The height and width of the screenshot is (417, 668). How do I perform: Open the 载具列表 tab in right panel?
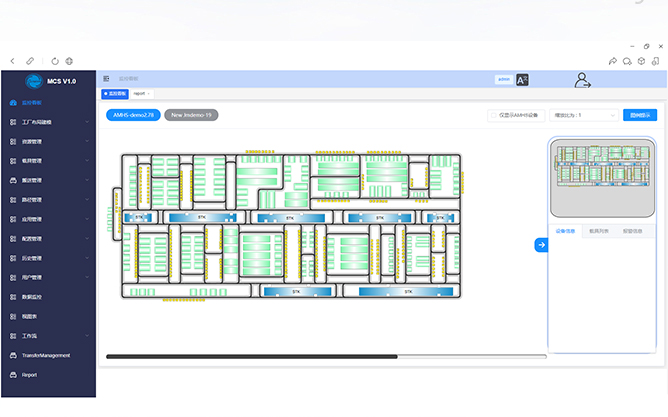[599, 231]
